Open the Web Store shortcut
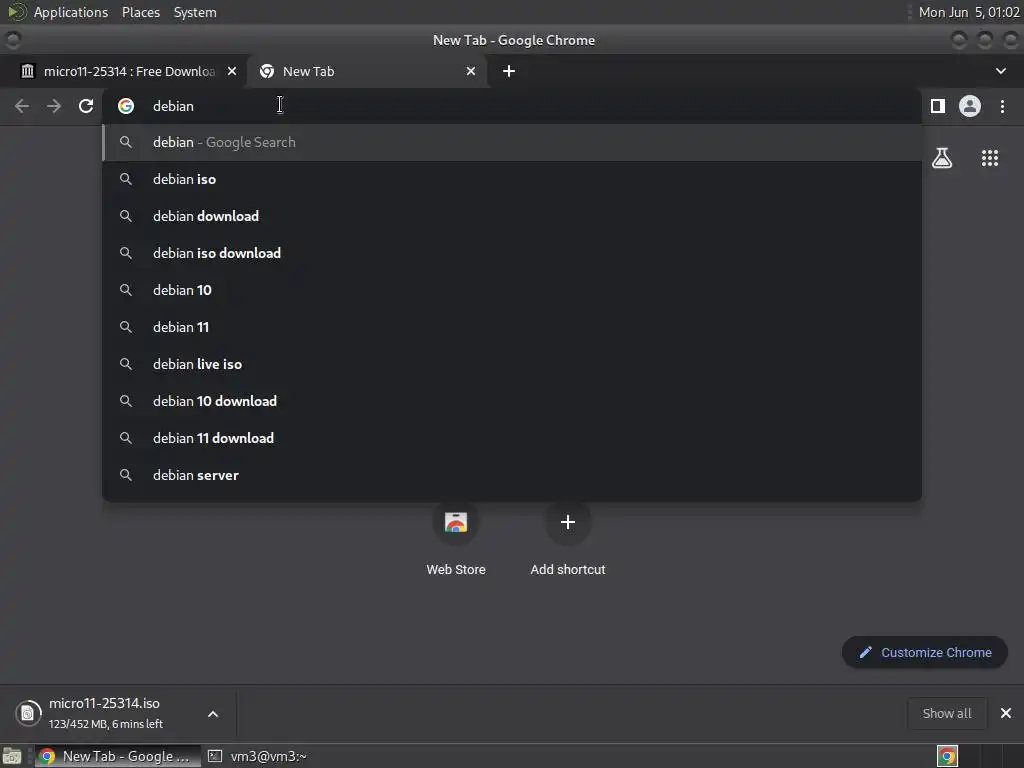 (456, 541)
